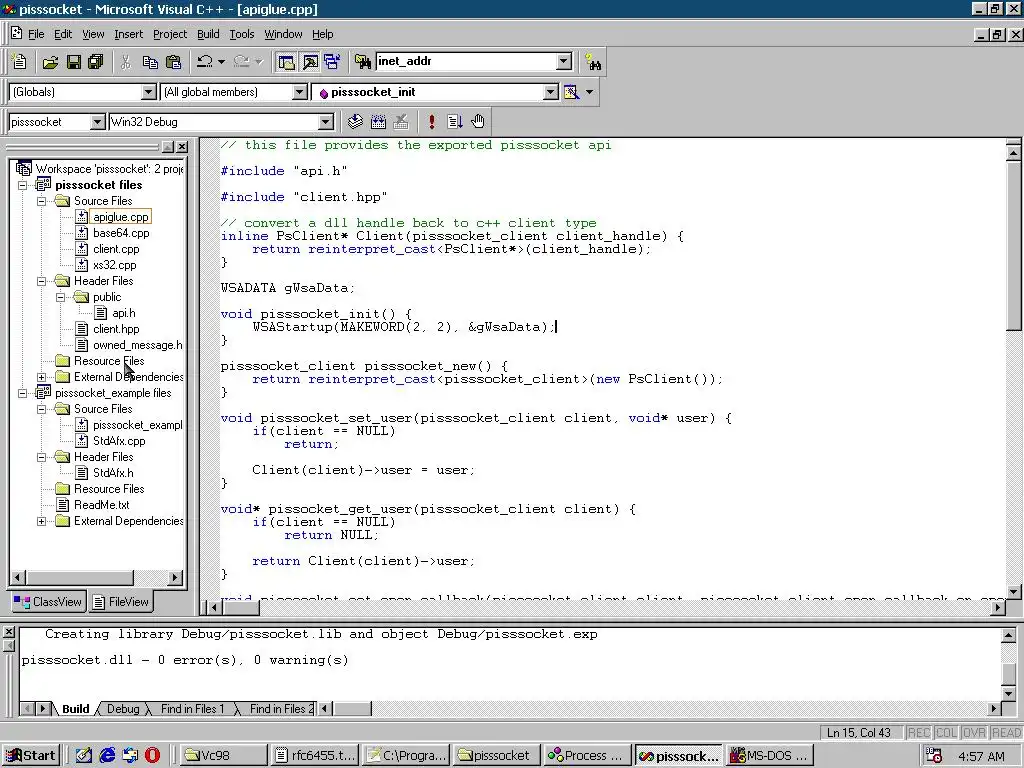Click the Save All toolbar icon

coord(95,62)
